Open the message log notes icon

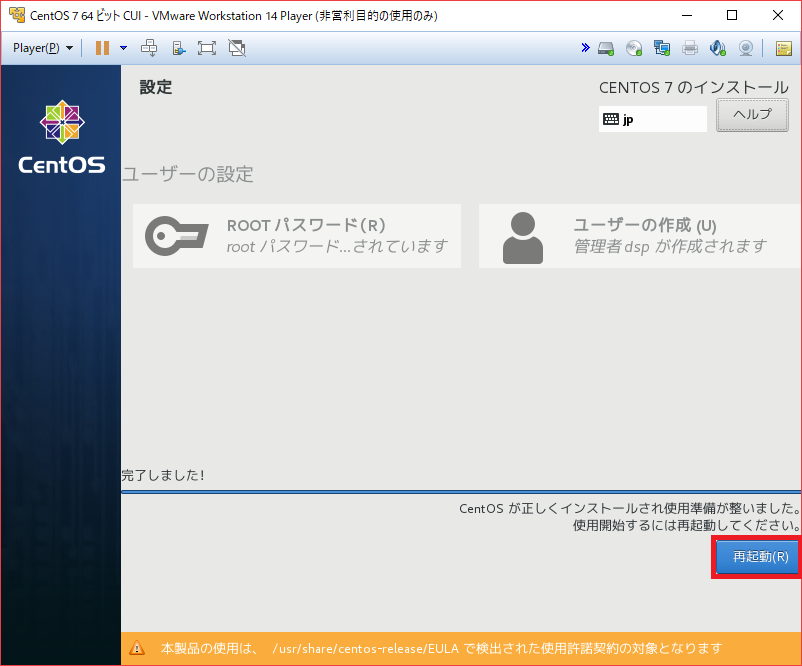pyautogui.click(x=784, y=49)
